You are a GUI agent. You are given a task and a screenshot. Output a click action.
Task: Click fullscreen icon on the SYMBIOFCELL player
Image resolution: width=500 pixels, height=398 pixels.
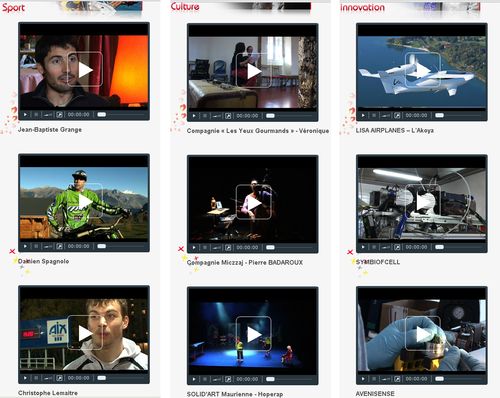click(x=397, y=247)
